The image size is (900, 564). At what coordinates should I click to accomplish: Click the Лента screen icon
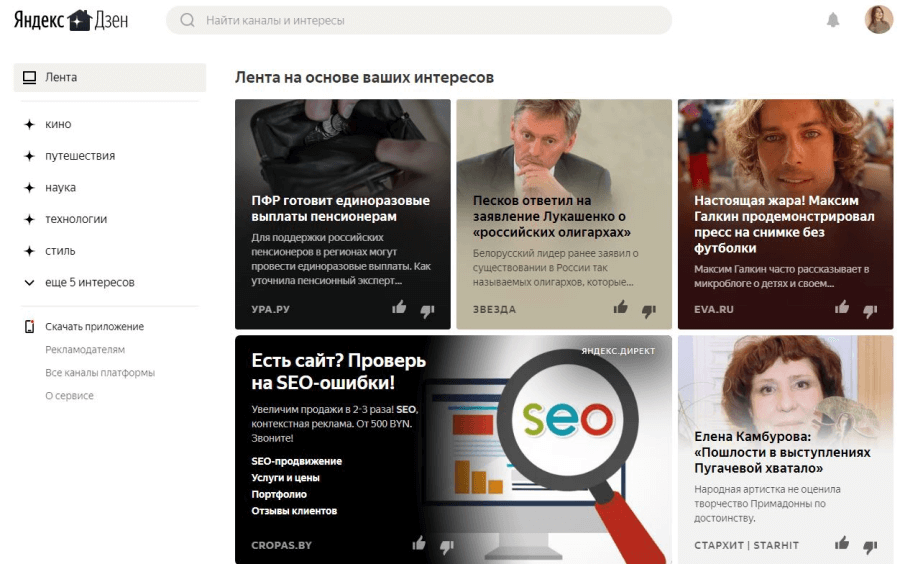(29, 77)
